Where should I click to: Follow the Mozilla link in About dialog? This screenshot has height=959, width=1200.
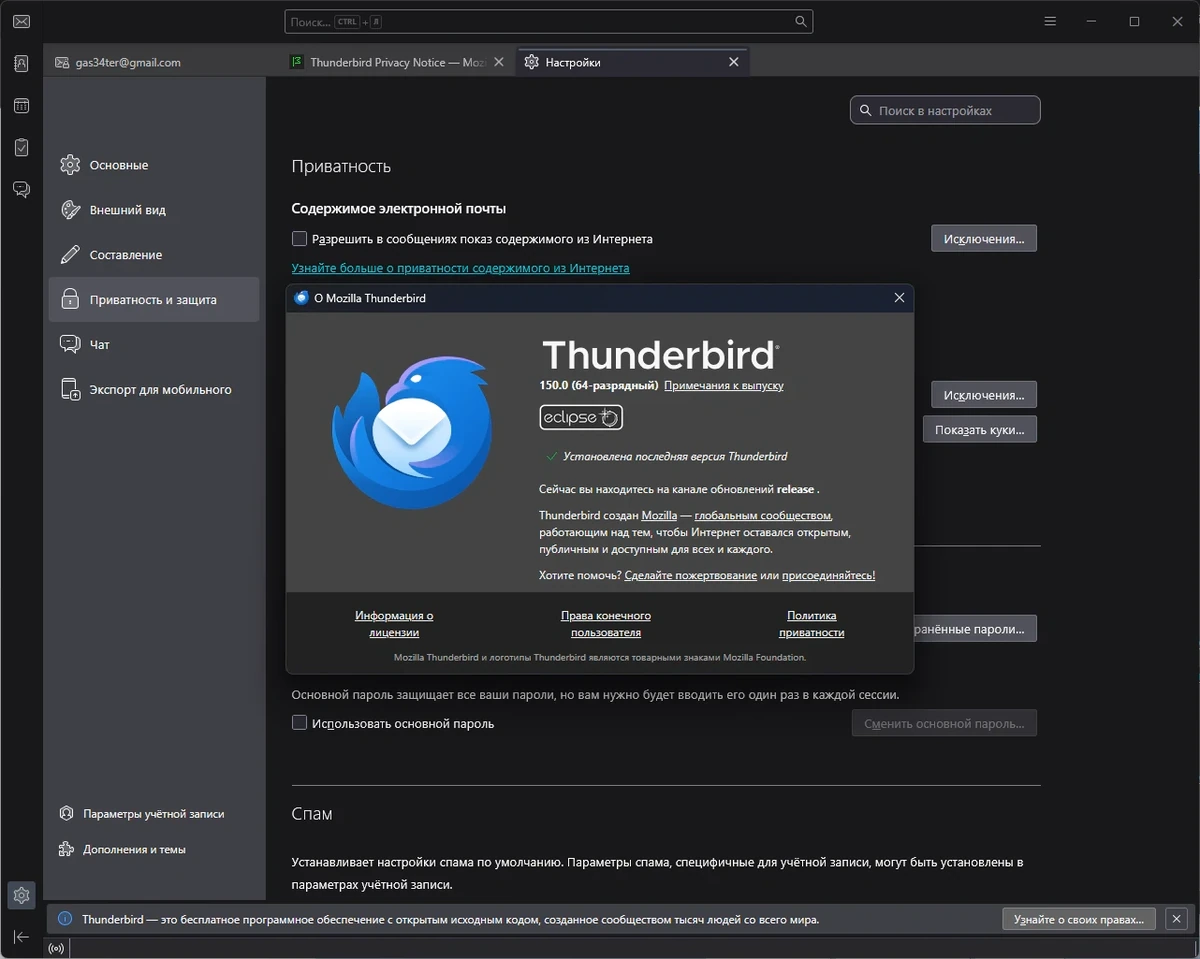pos(659,515)
